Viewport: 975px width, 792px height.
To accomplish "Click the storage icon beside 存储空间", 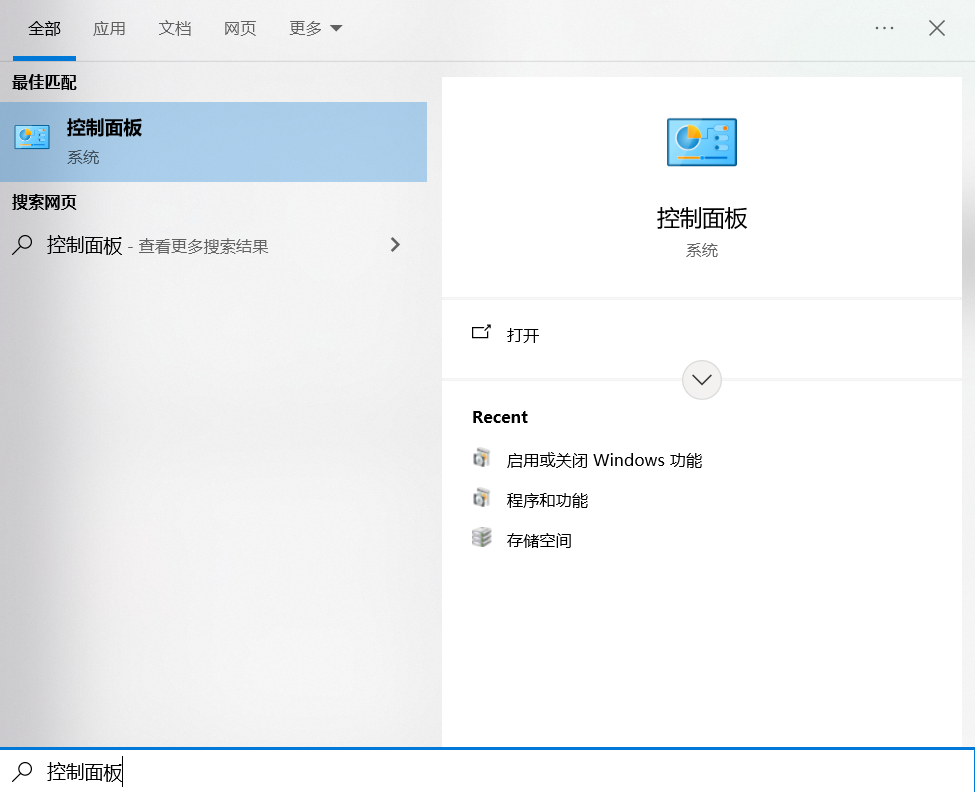I will coord(481,538).
